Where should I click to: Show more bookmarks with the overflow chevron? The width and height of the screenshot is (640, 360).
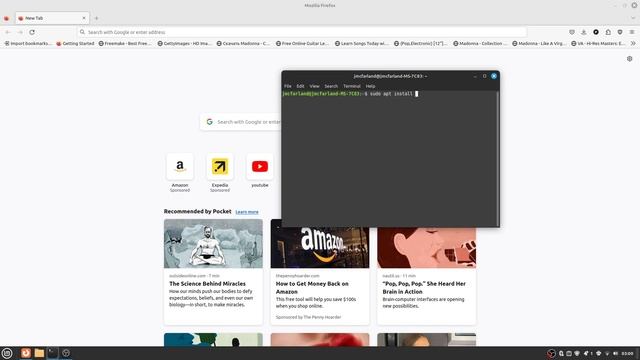pyautogui.click(x=633, y=43)
